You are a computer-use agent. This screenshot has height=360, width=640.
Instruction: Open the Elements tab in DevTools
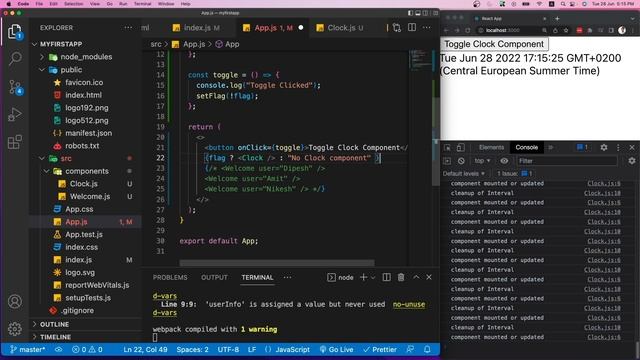tap(491, 147)
